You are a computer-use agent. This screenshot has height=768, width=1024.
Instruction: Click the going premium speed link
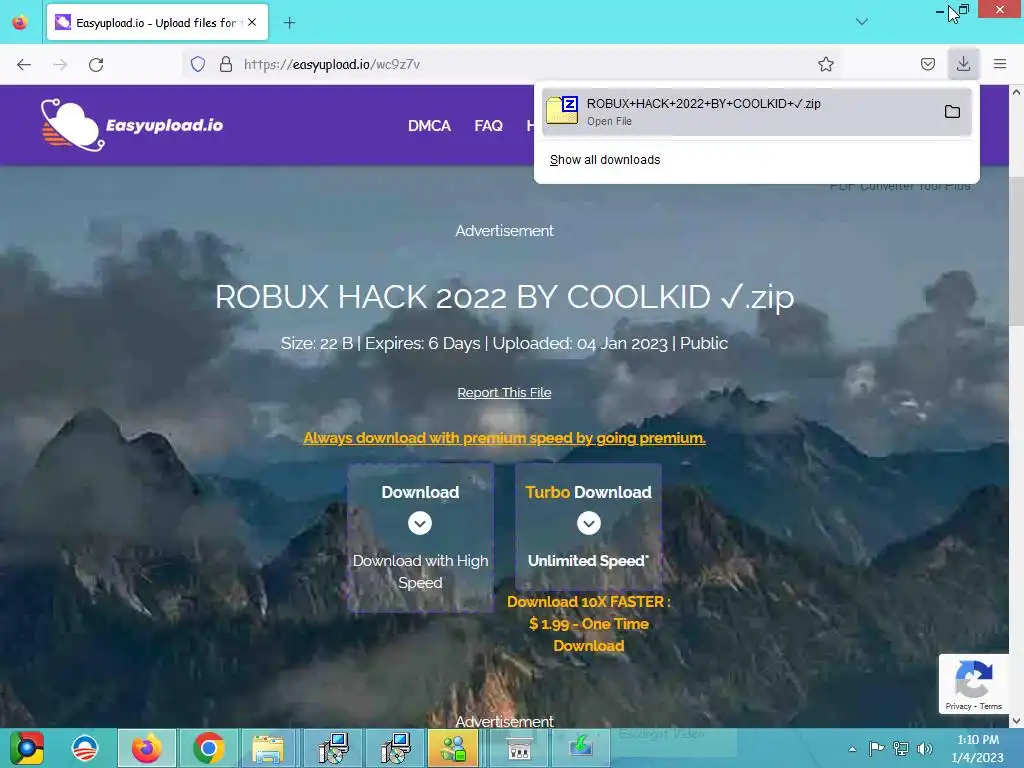coord(504,438)
